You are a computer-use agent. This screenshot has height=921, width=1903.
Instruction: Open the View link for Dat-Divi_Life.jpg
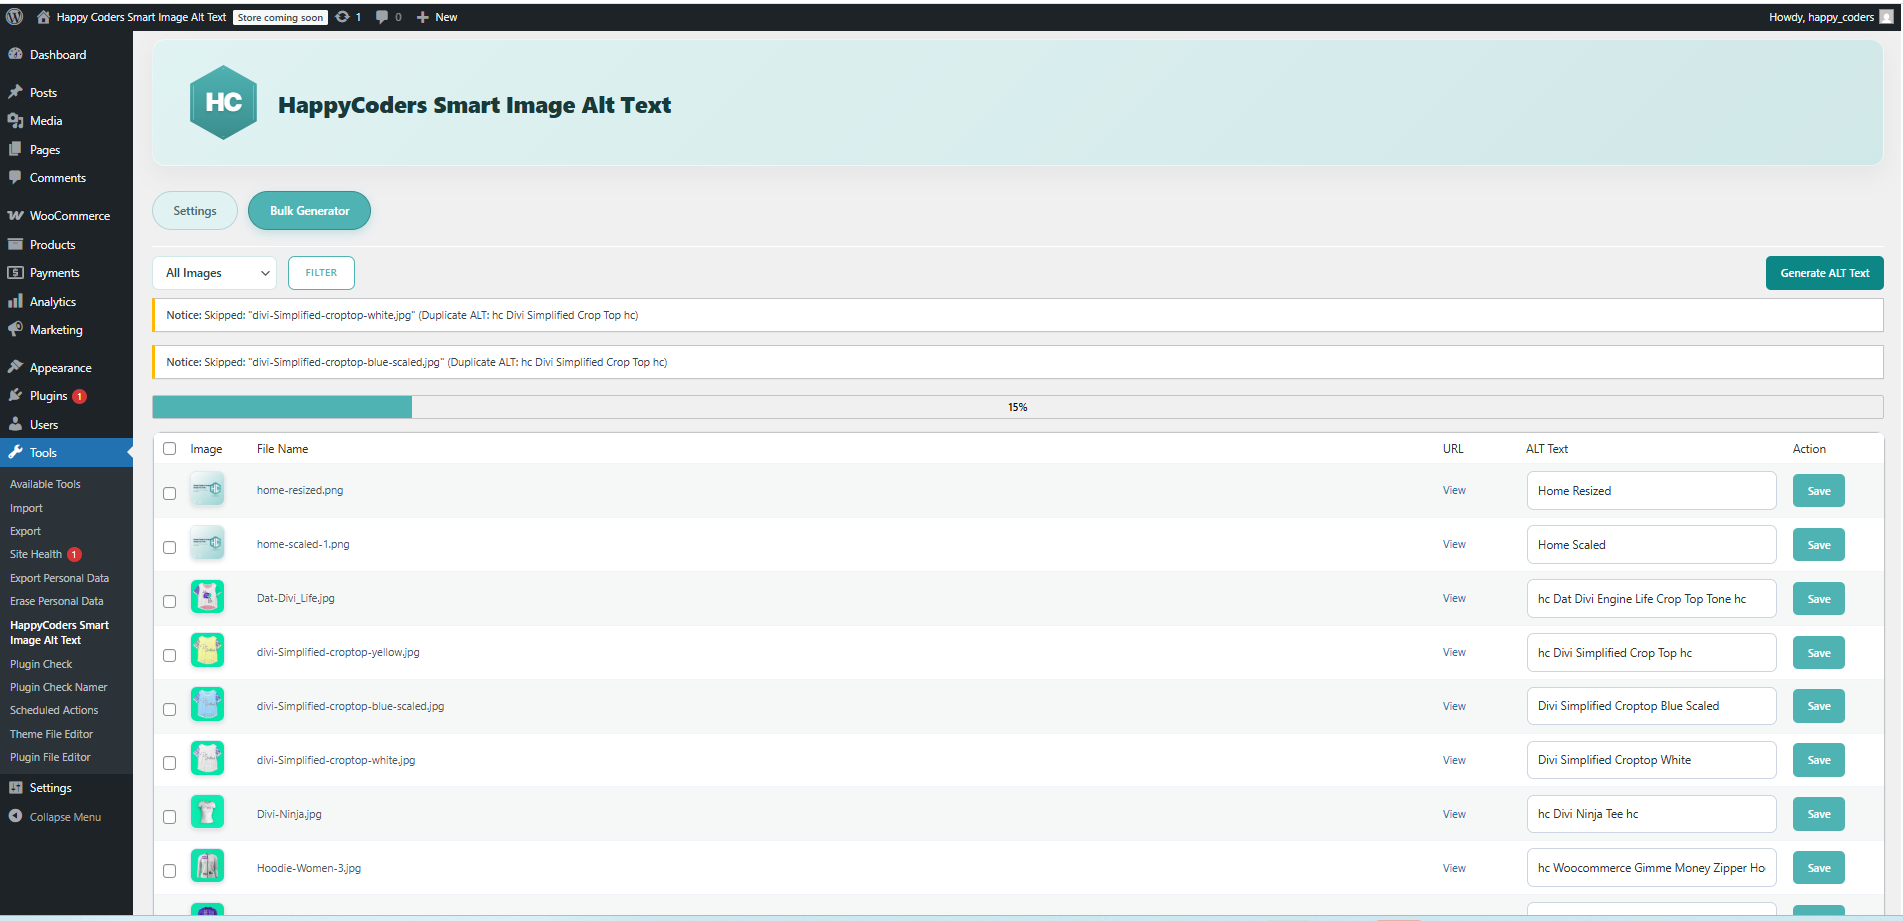[1453, 597]
